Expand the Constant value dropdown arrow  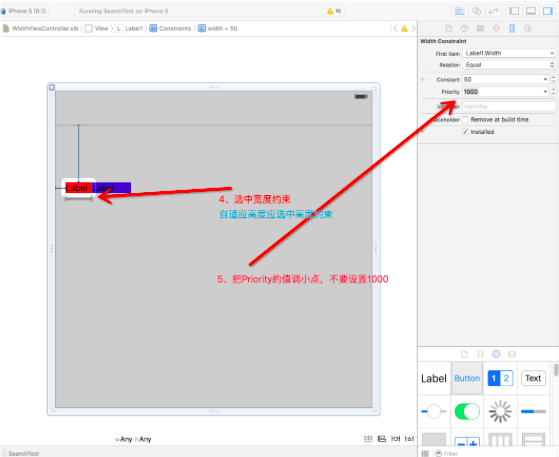[545, 79]
